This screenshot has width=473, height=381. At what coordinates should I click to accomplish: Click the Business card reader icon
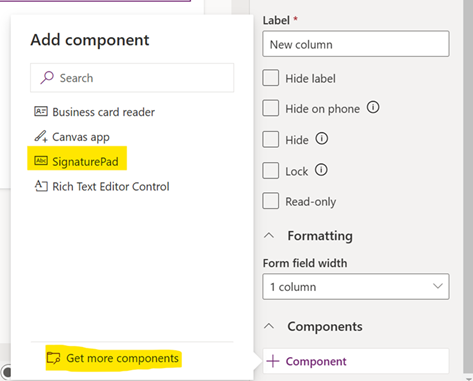tap(41, 111)
